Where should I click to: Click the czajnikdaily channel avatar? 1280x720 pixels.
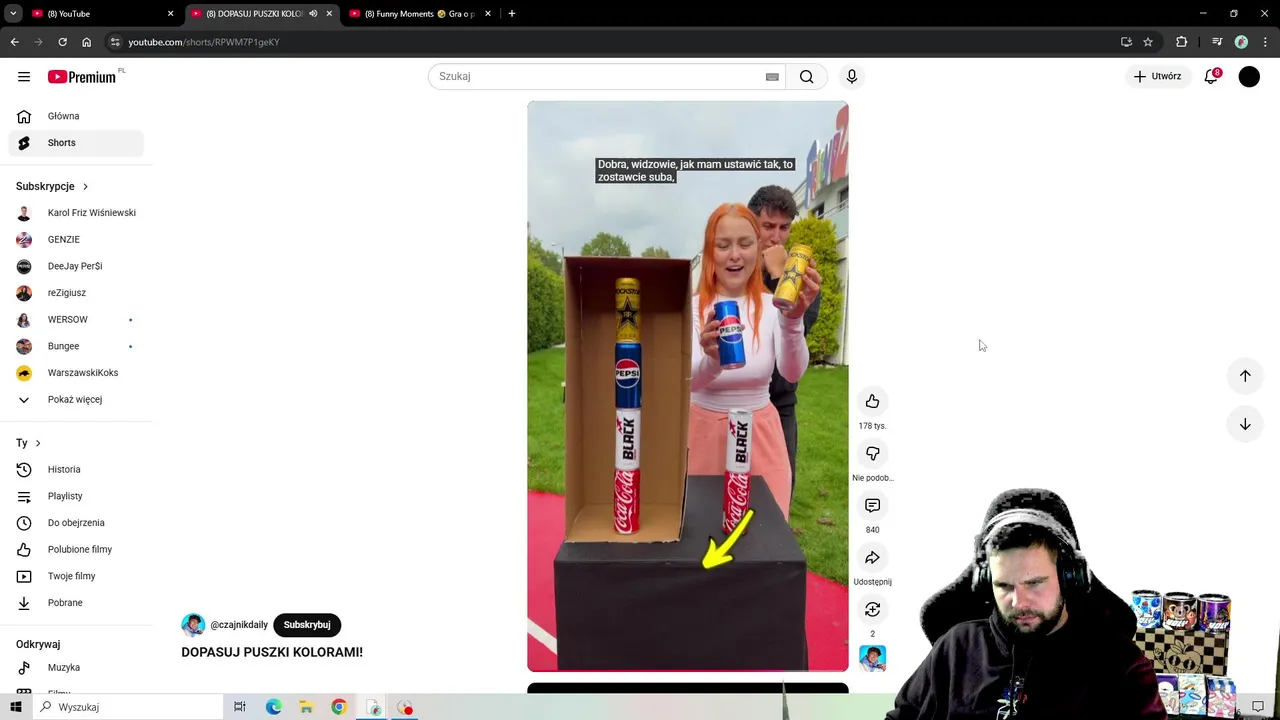tap(193, 625)
